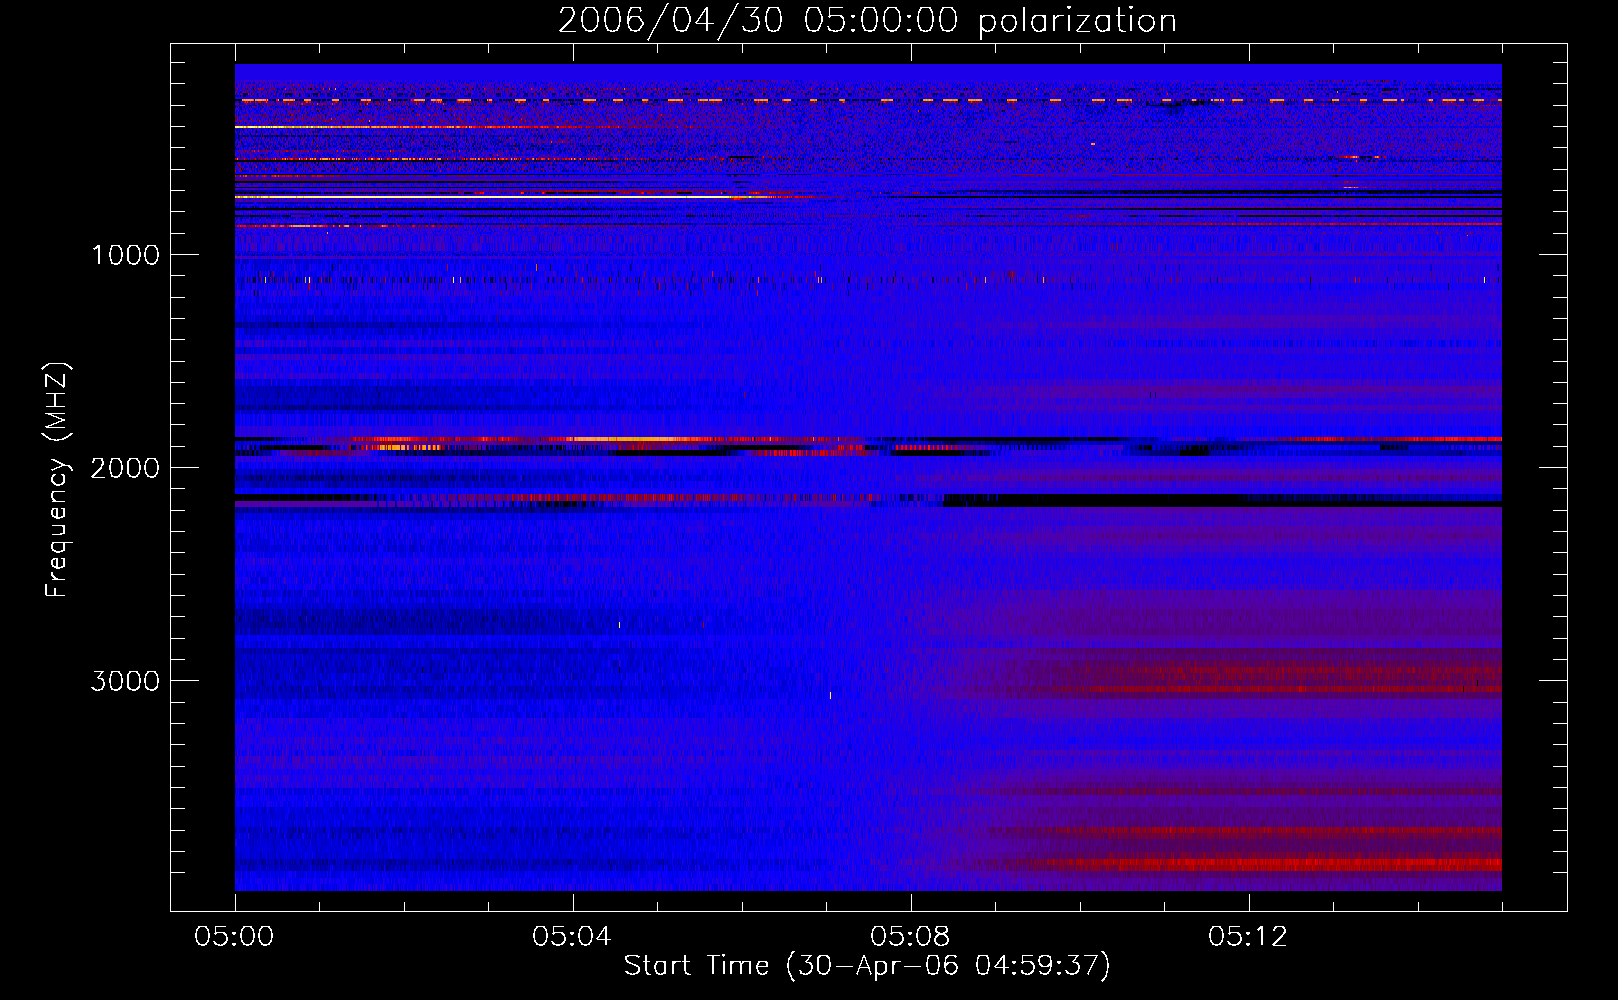Click the 'Frequency (MHZ)' y-axis label
This screenshot has height=1000, width=1618.
(x=57, y=480)
